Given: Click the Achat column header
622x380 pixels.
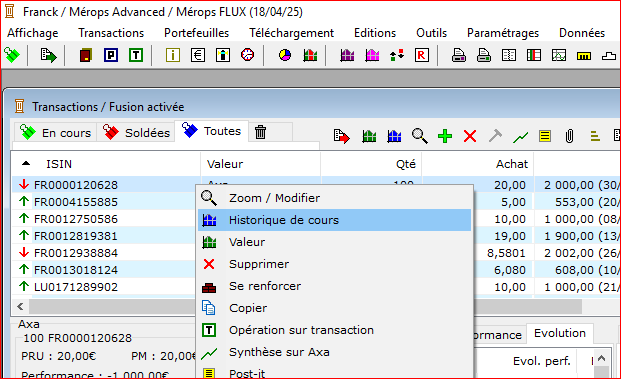Looking at the screenshot, I should (x=478, y=164).
